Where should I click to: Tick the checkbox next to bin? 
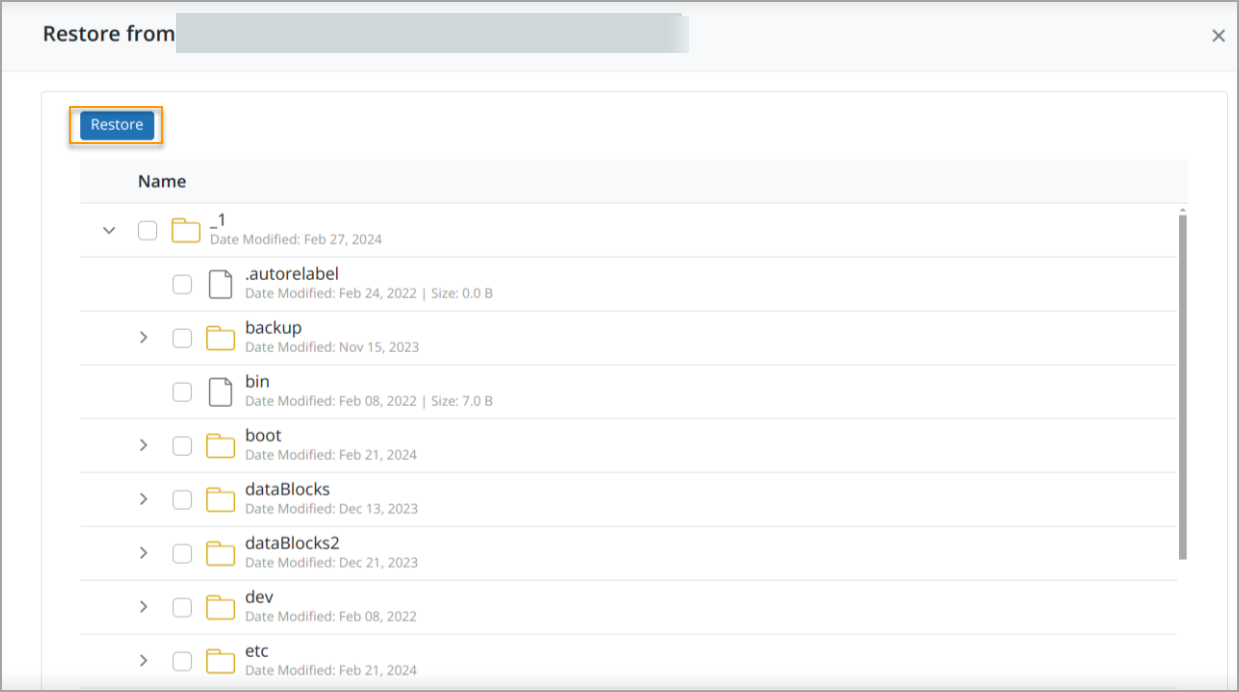(x=182, y=391)
